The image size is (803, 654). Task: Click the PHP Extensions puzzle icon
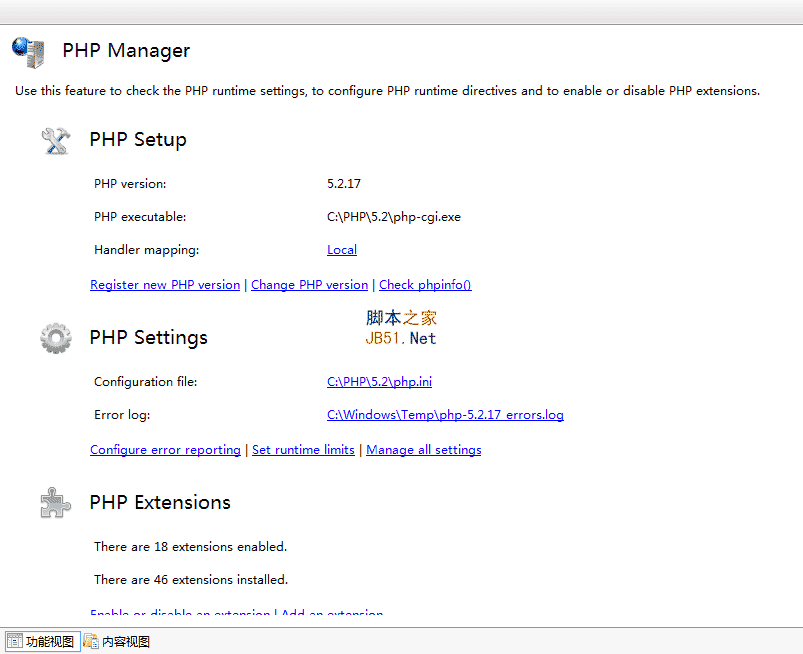[x=56, y=502]
